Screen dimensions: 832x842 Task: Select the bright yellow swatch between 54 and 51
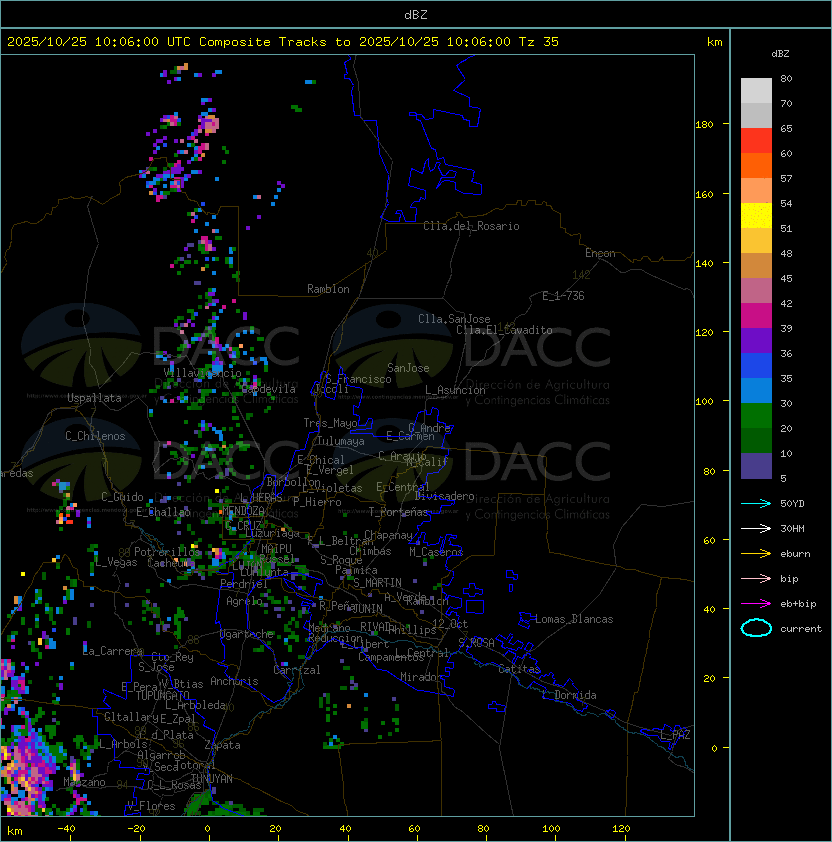coord(756,216)
